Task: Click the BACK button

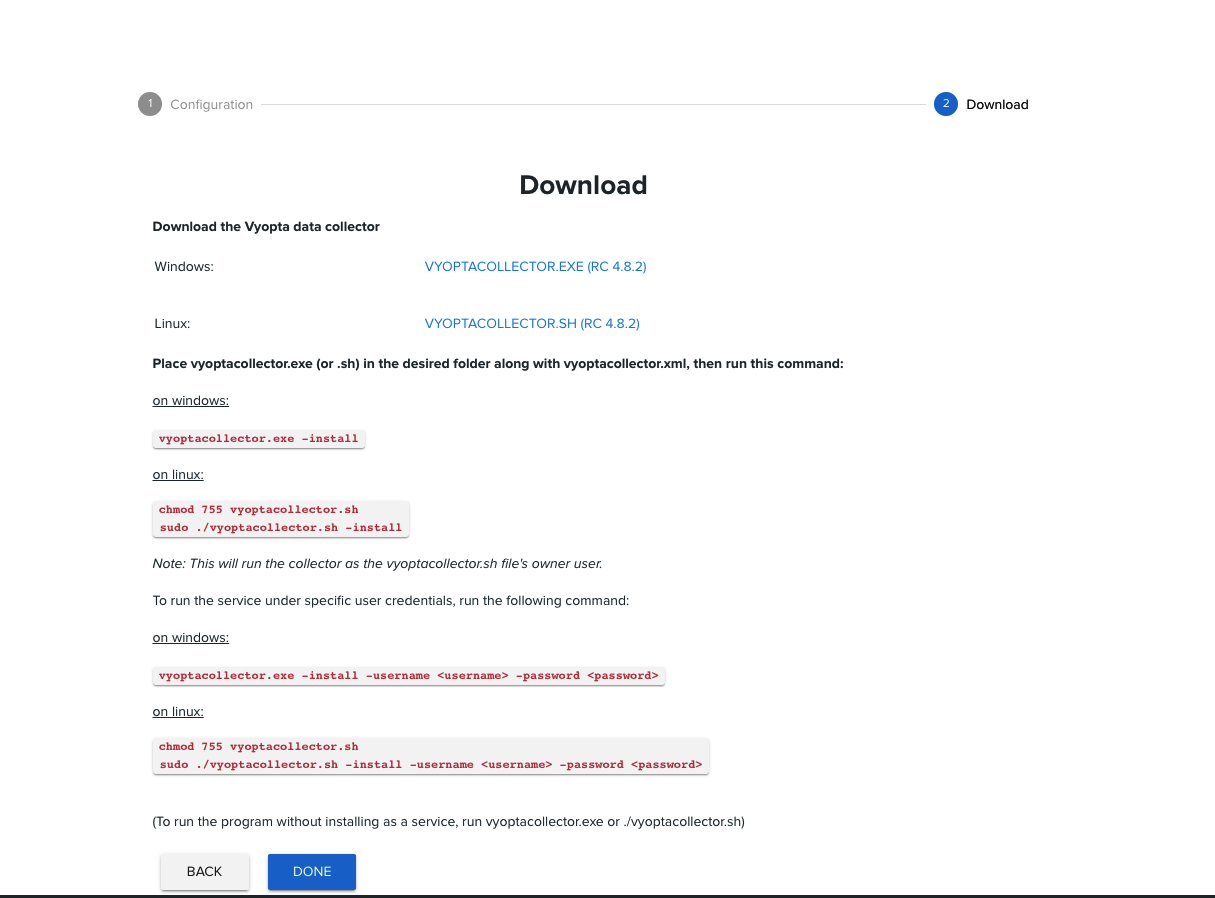Action: pos(205,871)
